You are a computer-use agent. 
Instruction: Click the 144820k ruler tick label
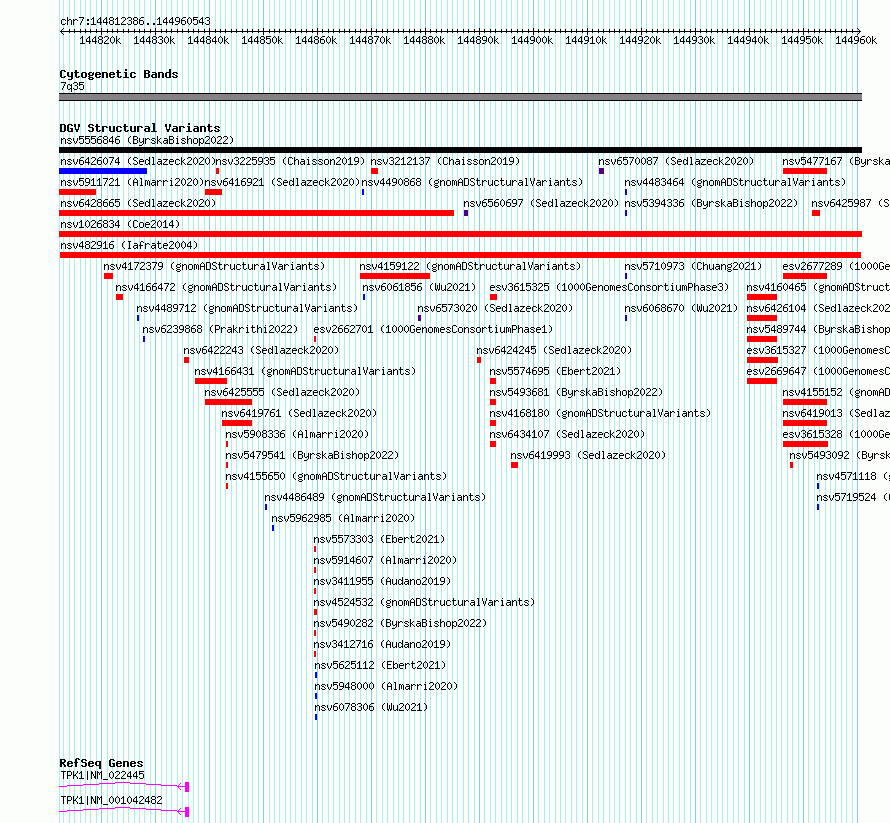(x=100, y=40)
